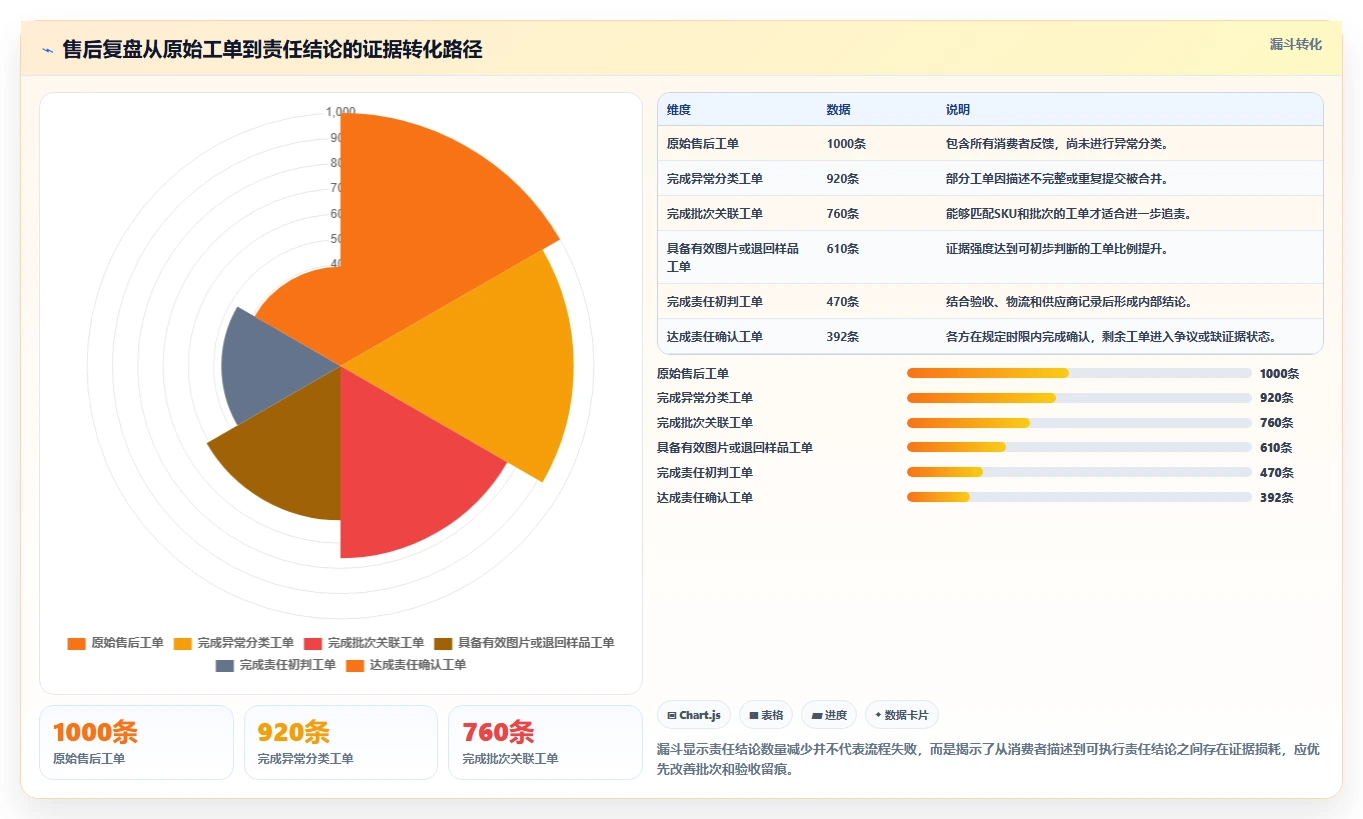Open the 表格 tag chip

[x=766, y=715]
